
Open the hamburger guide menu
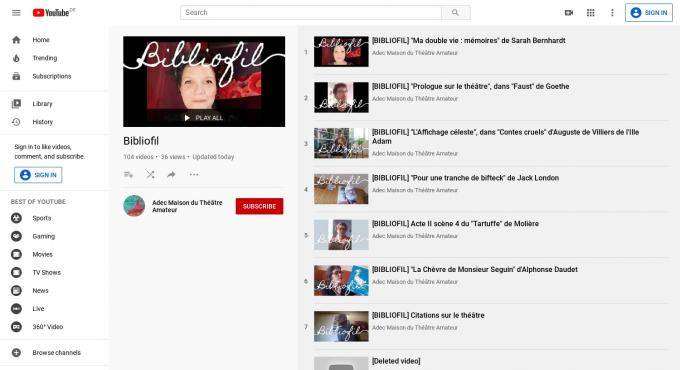pyautogui.click(x=16, y=13)
